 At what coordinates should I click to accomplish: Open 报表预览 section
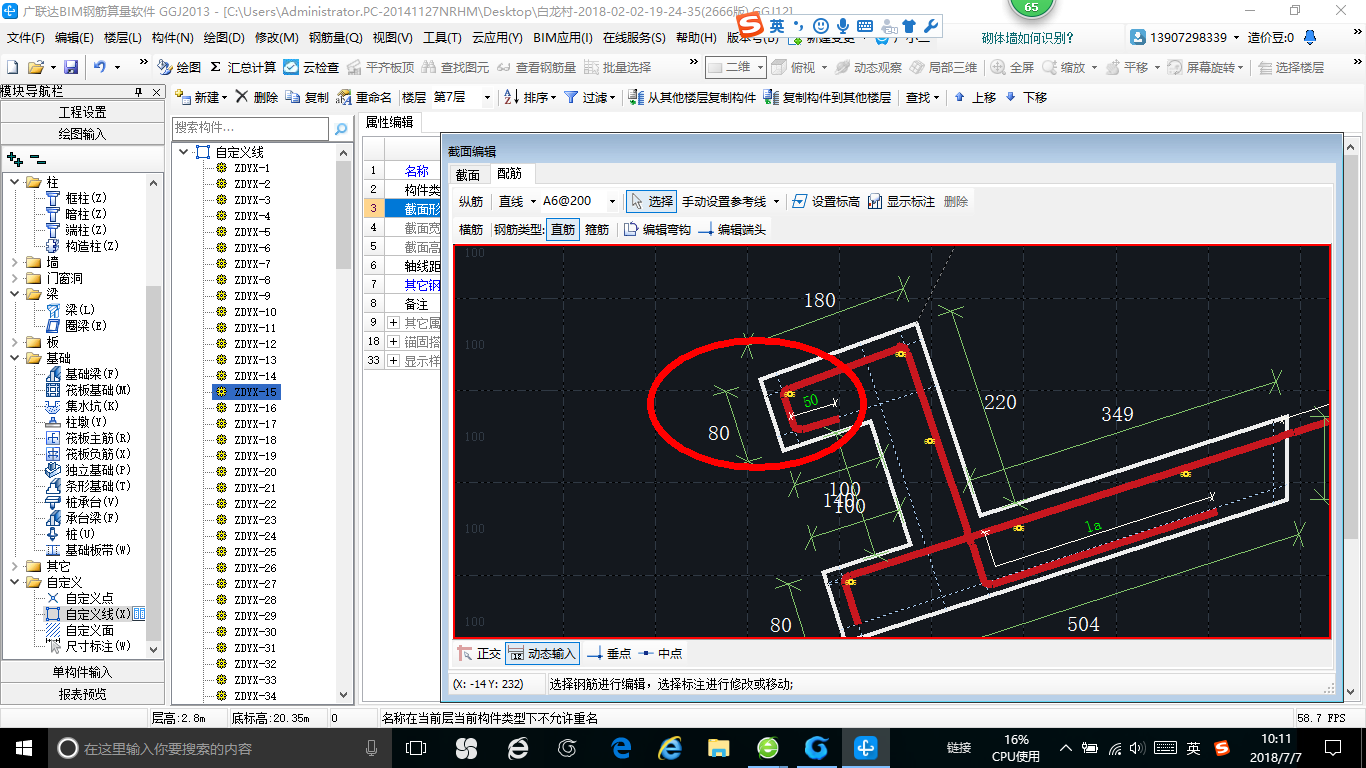click(83, 694)
